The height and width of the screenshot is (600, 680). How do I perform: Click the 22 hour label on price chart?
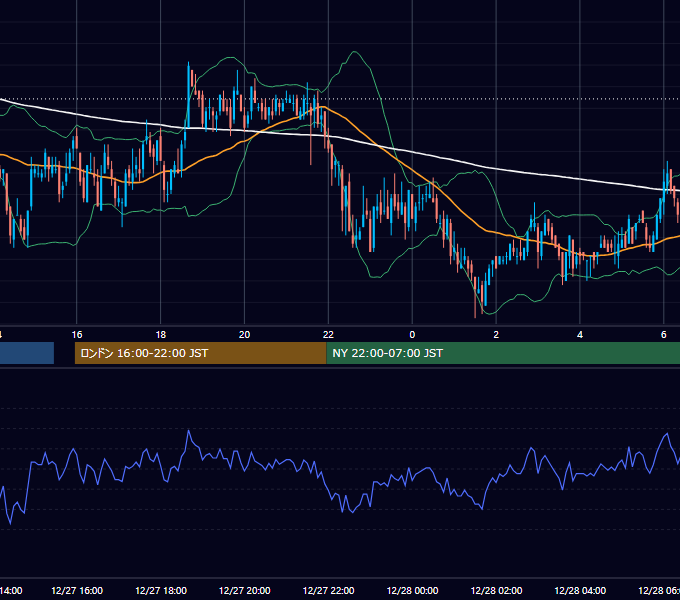[x=328, y=335]
